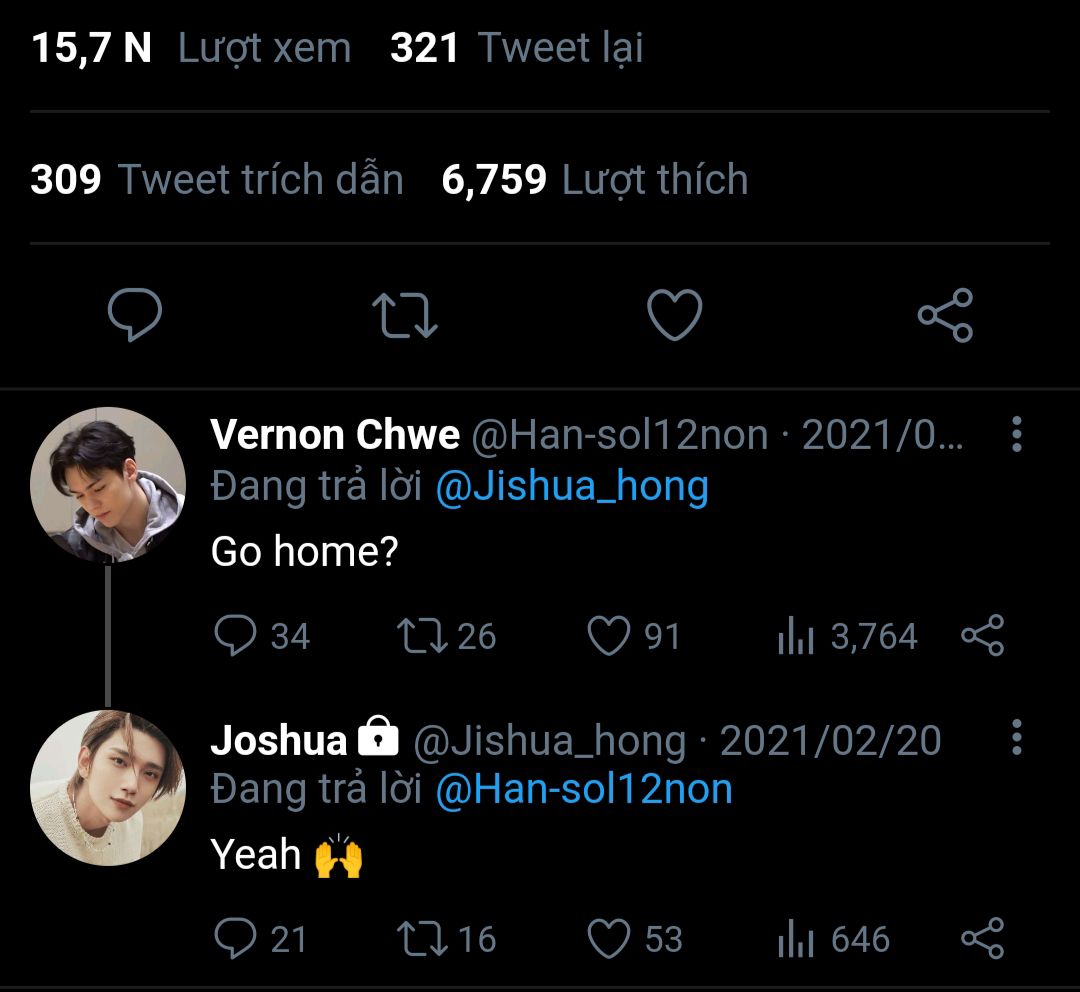Reply to Joshua's "Yeah" tweet

coord(236,939)
